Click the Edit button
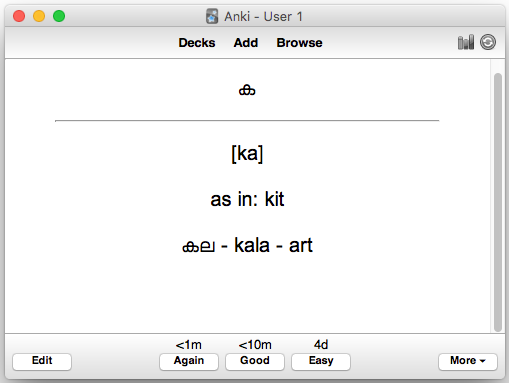The width and height of the screenshot is (509, 383). coord(42,362)
